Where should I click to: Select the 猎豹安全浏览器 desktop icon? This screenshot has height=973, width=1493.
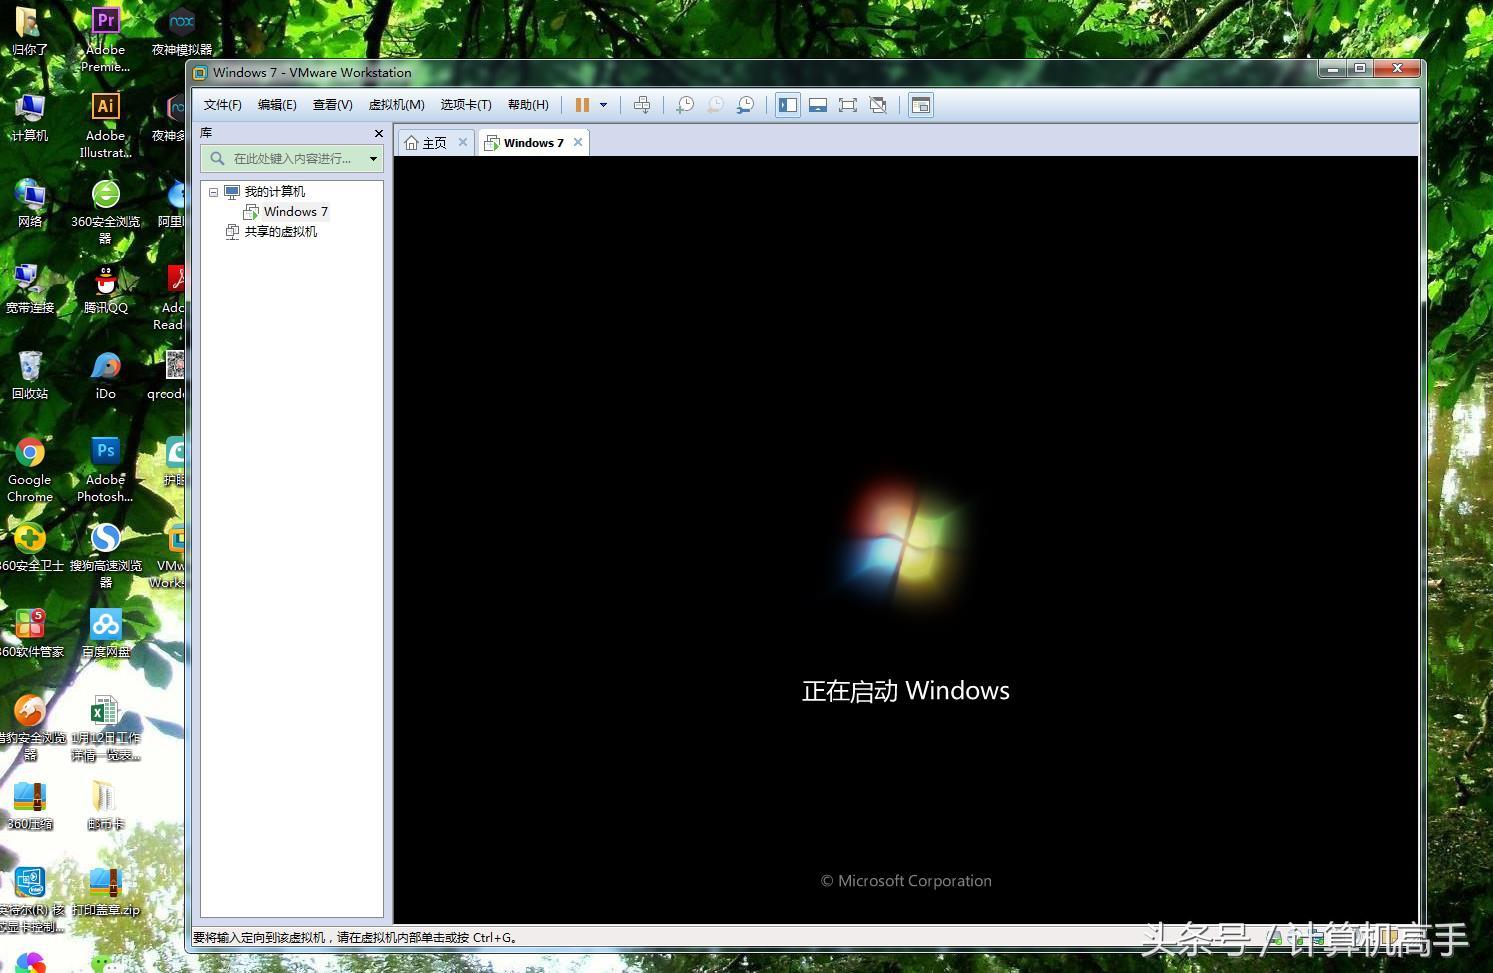pyautogui.click(x=30, y=727)
